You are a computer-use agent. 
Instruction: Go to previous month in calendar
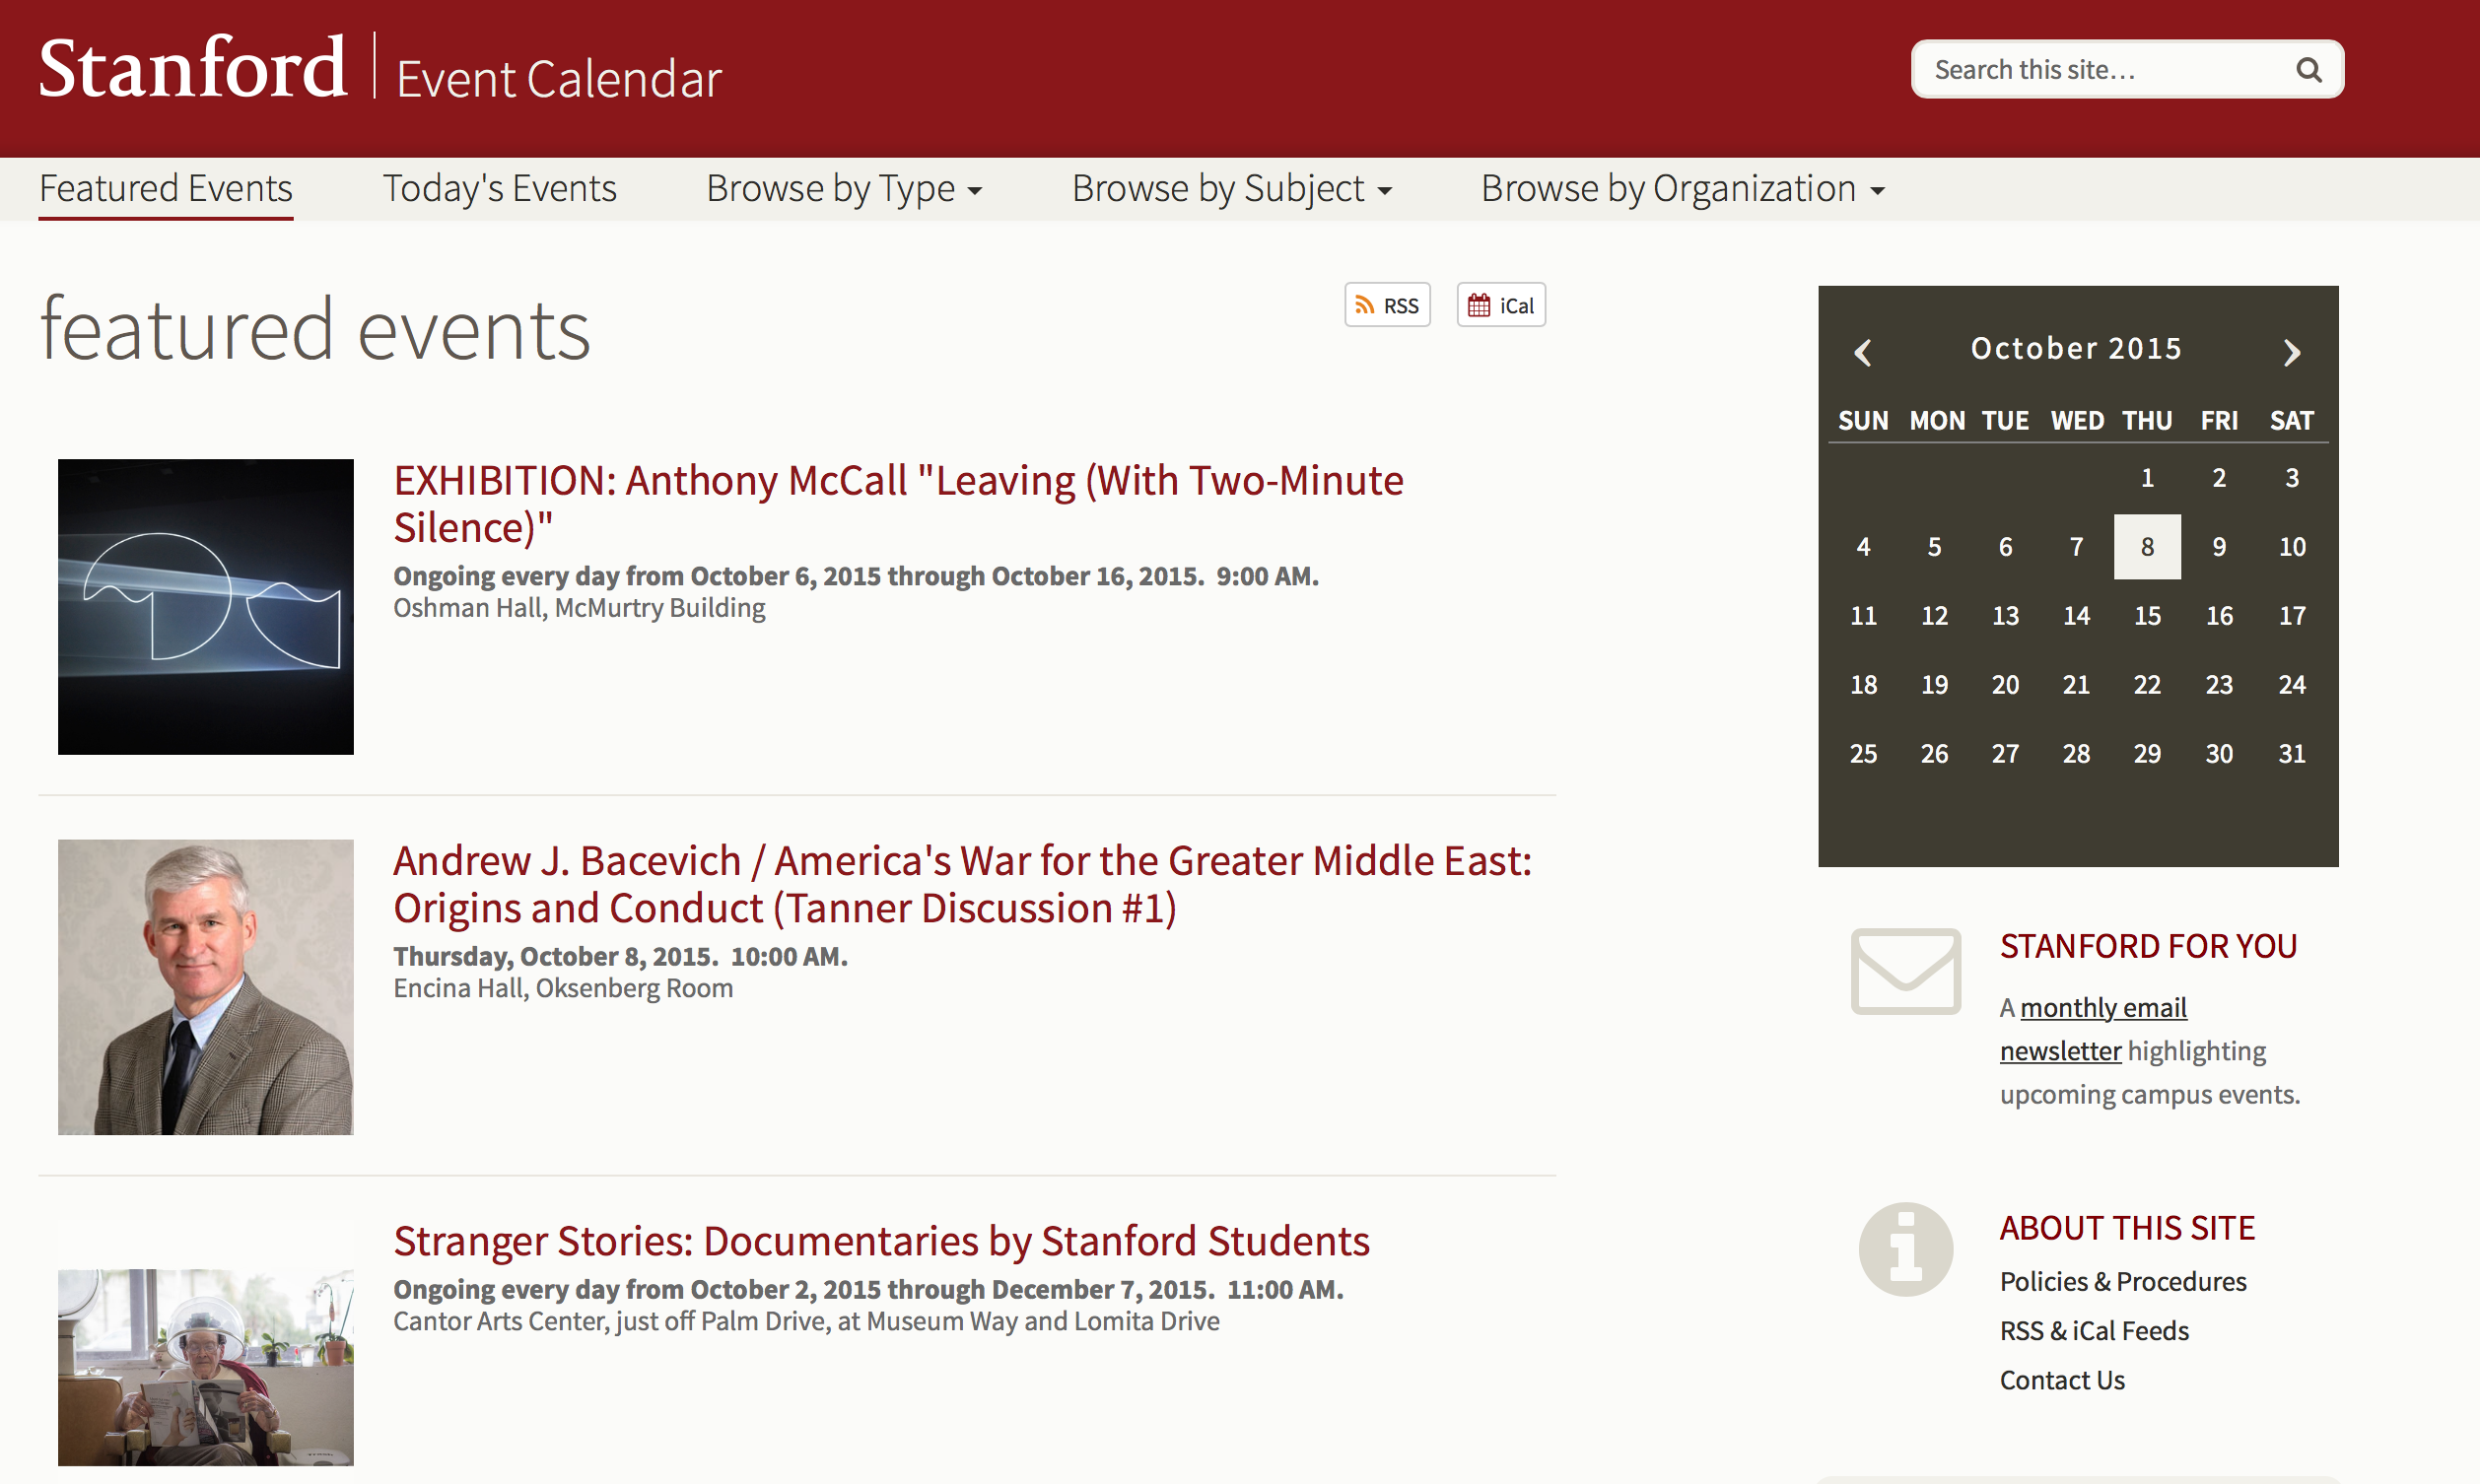coord(1862,352)
